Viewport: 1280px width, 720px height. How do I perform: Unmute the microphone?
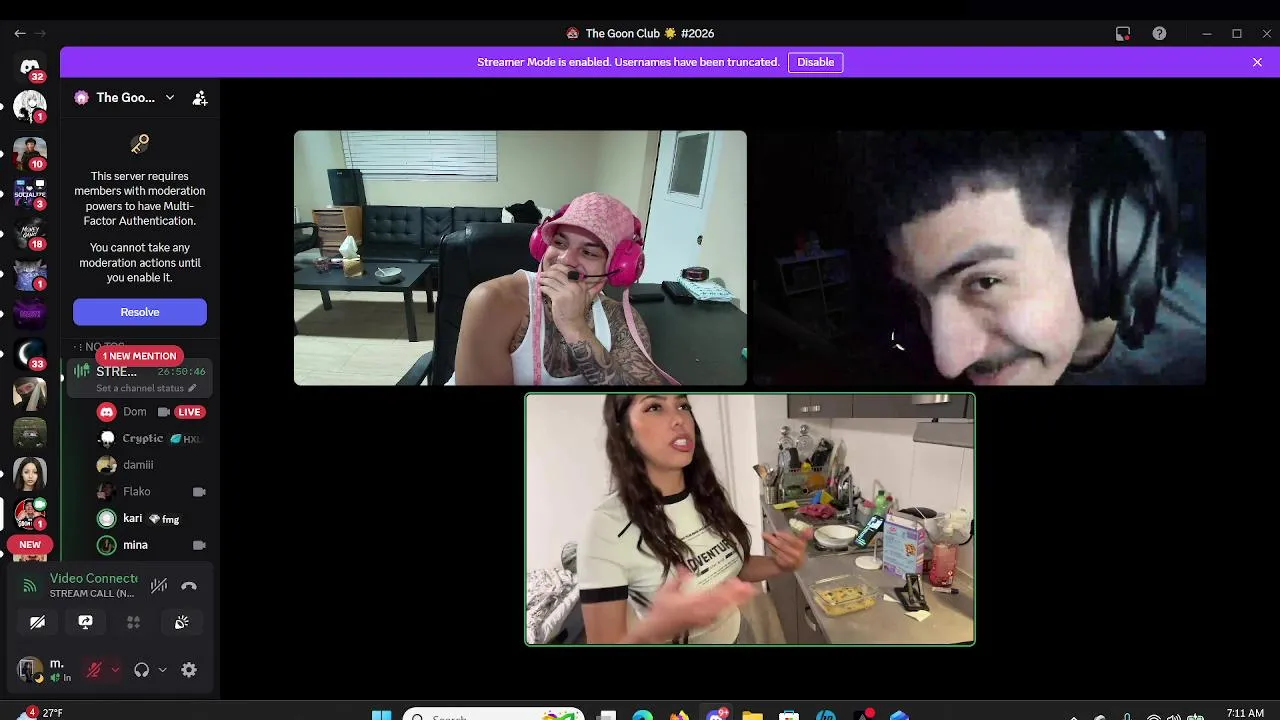94,670
